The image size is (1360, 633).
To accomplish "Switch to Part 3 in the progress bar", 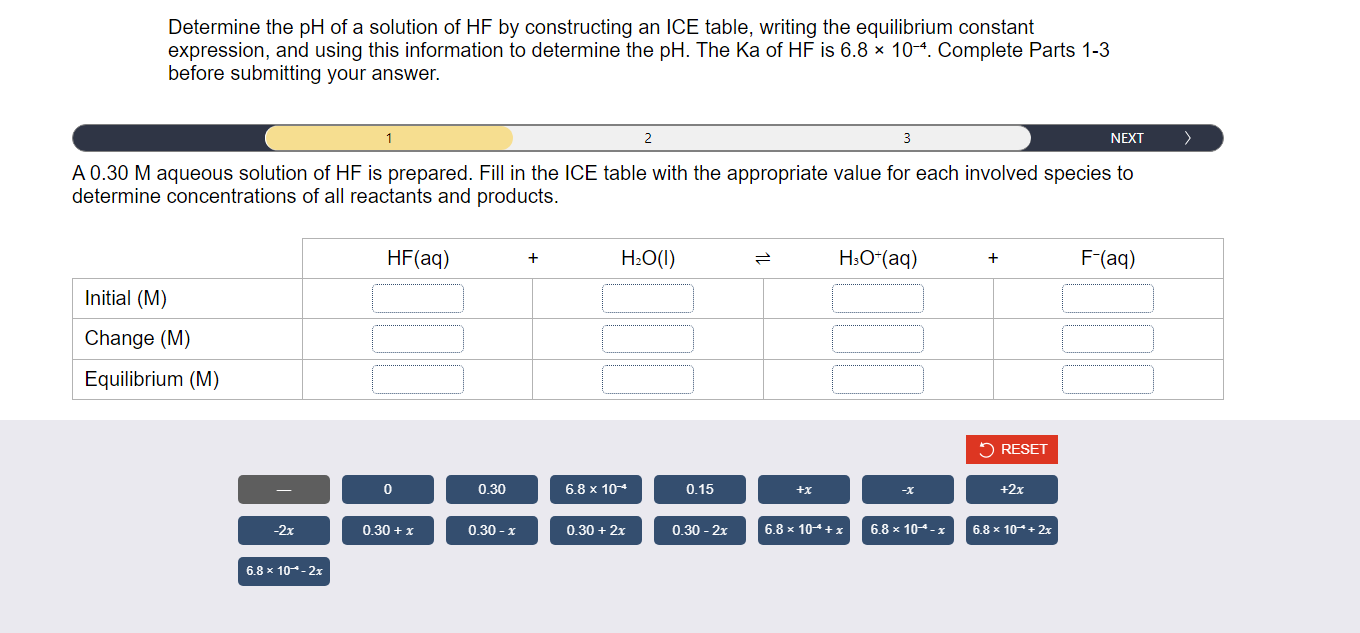I will coord(906,138).
